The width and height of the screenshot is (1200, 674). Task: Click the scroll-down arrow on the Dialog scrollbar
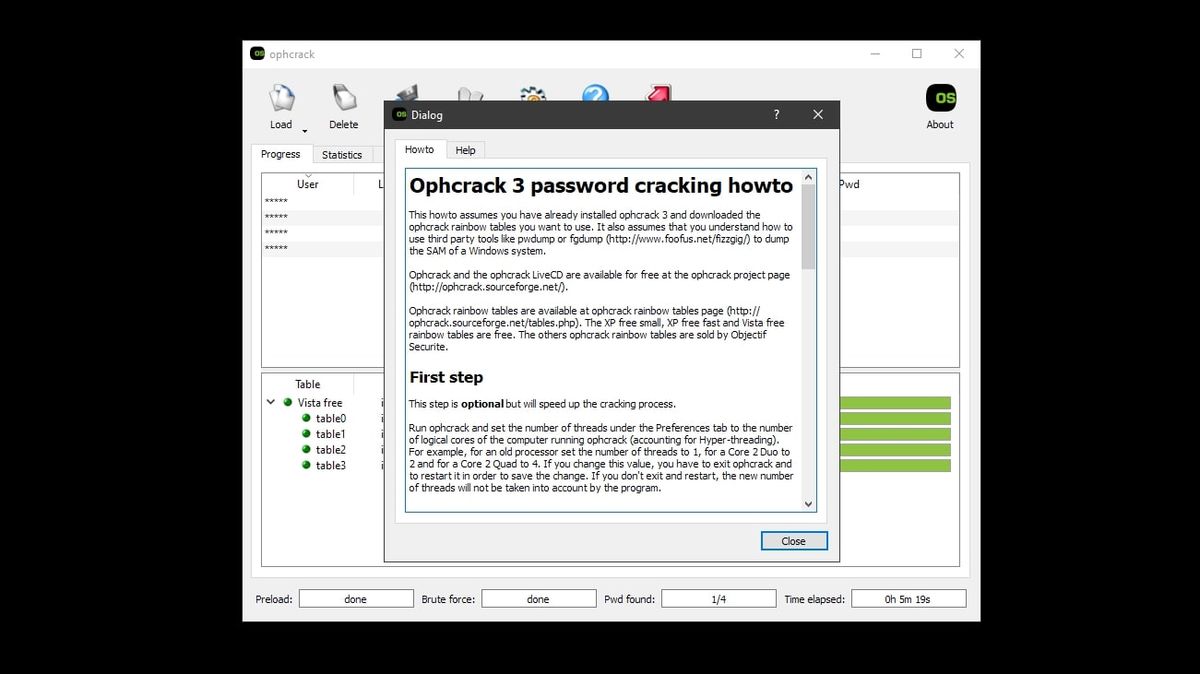click(x=810, y=504)
